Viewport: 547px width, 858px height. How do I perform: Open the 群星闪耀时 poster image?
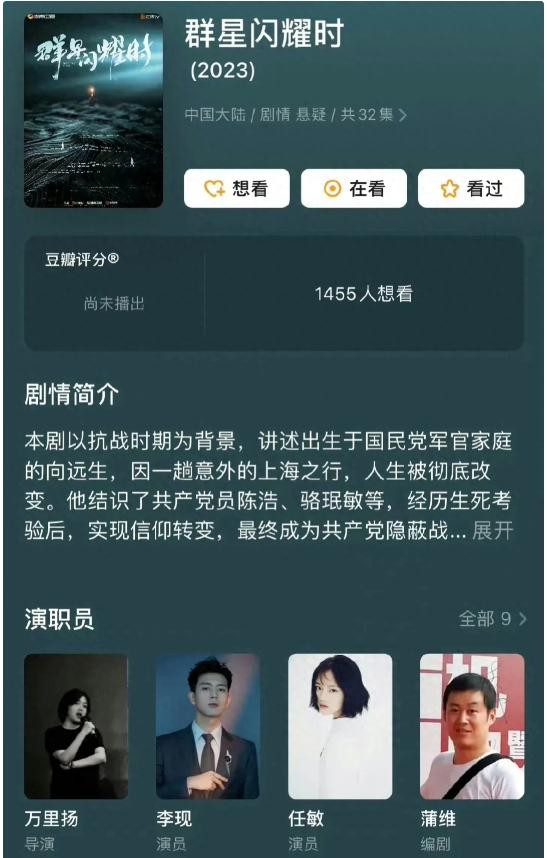tap(94, 111)
